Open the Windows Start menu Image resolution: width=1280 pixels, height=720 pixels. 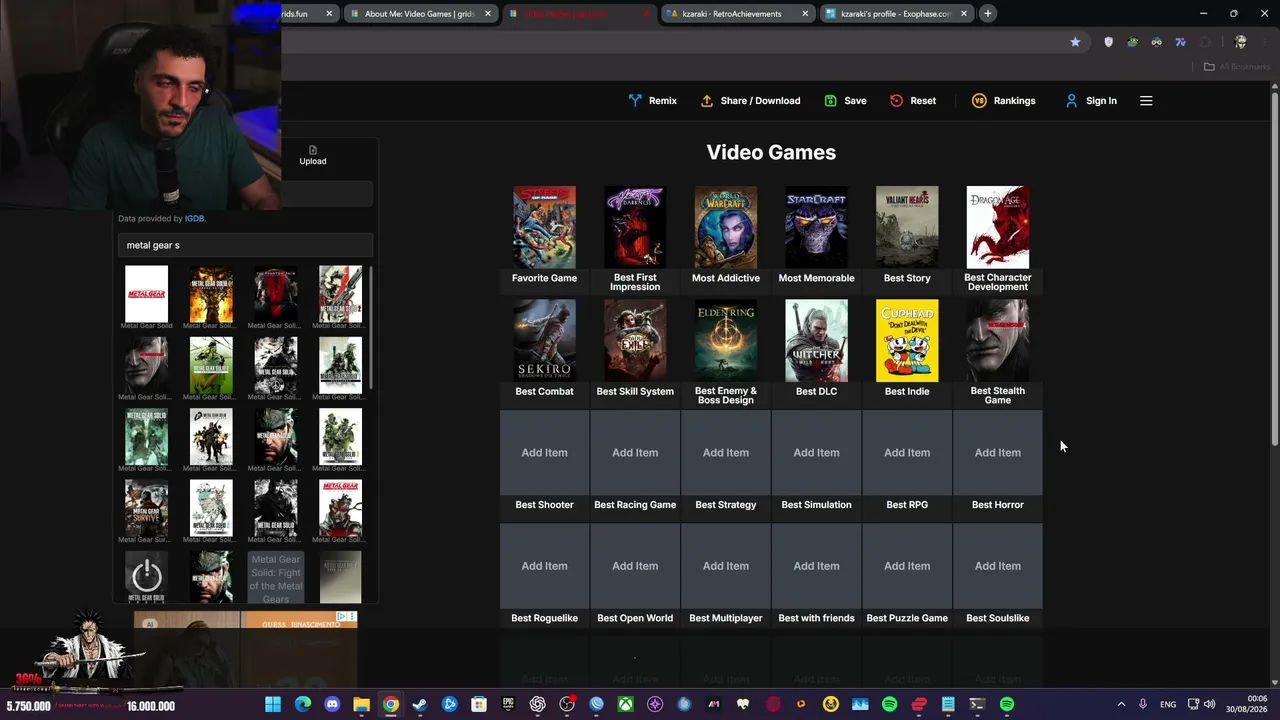[x=273, y=705]
